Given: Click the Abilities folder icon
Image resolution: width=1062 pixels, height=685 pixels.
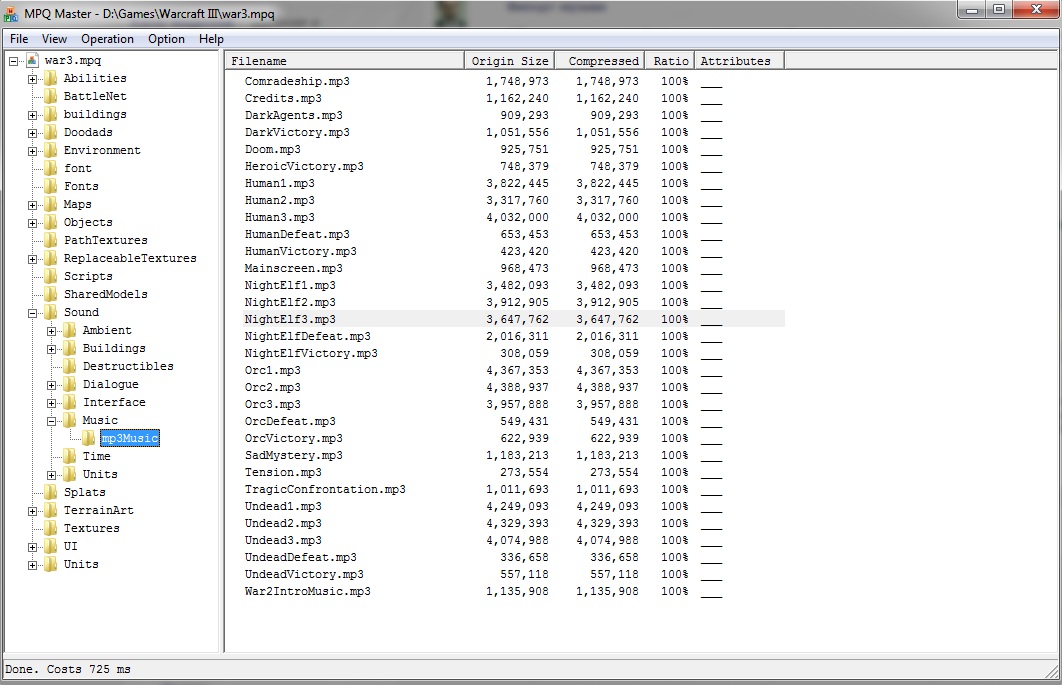Looking at the screenshot, I should point(51,79).
